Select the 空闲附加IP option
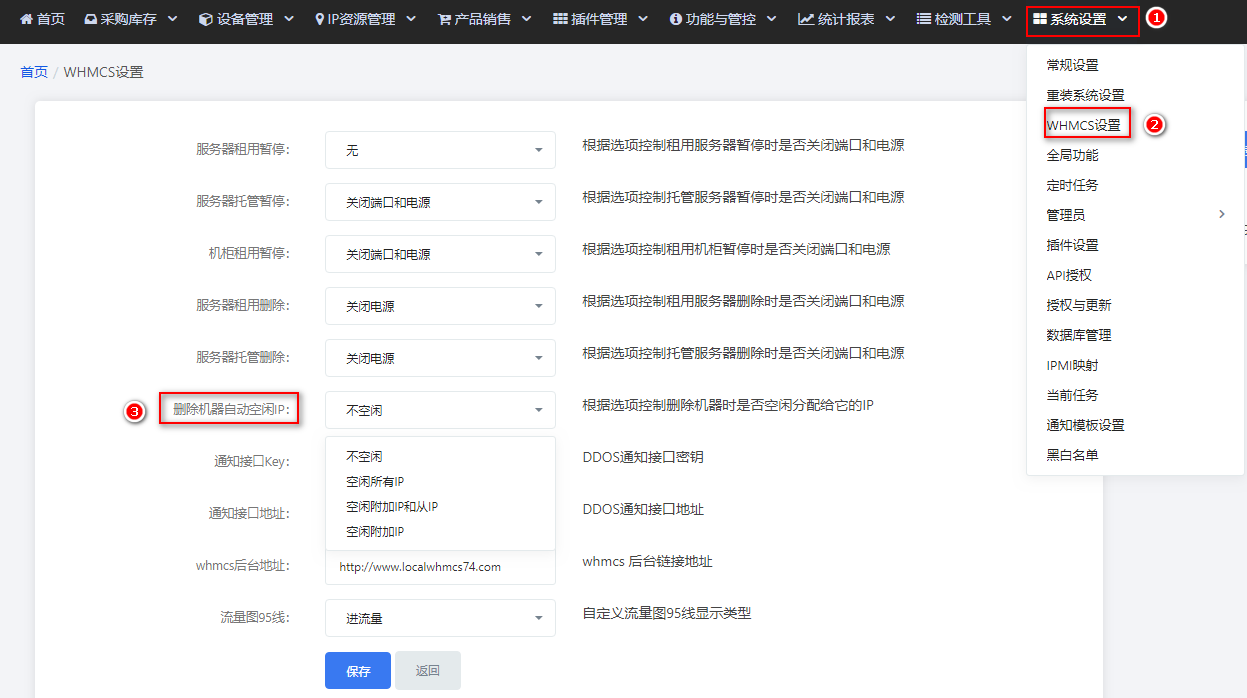 pyautogui.click(x=375, y=532)
